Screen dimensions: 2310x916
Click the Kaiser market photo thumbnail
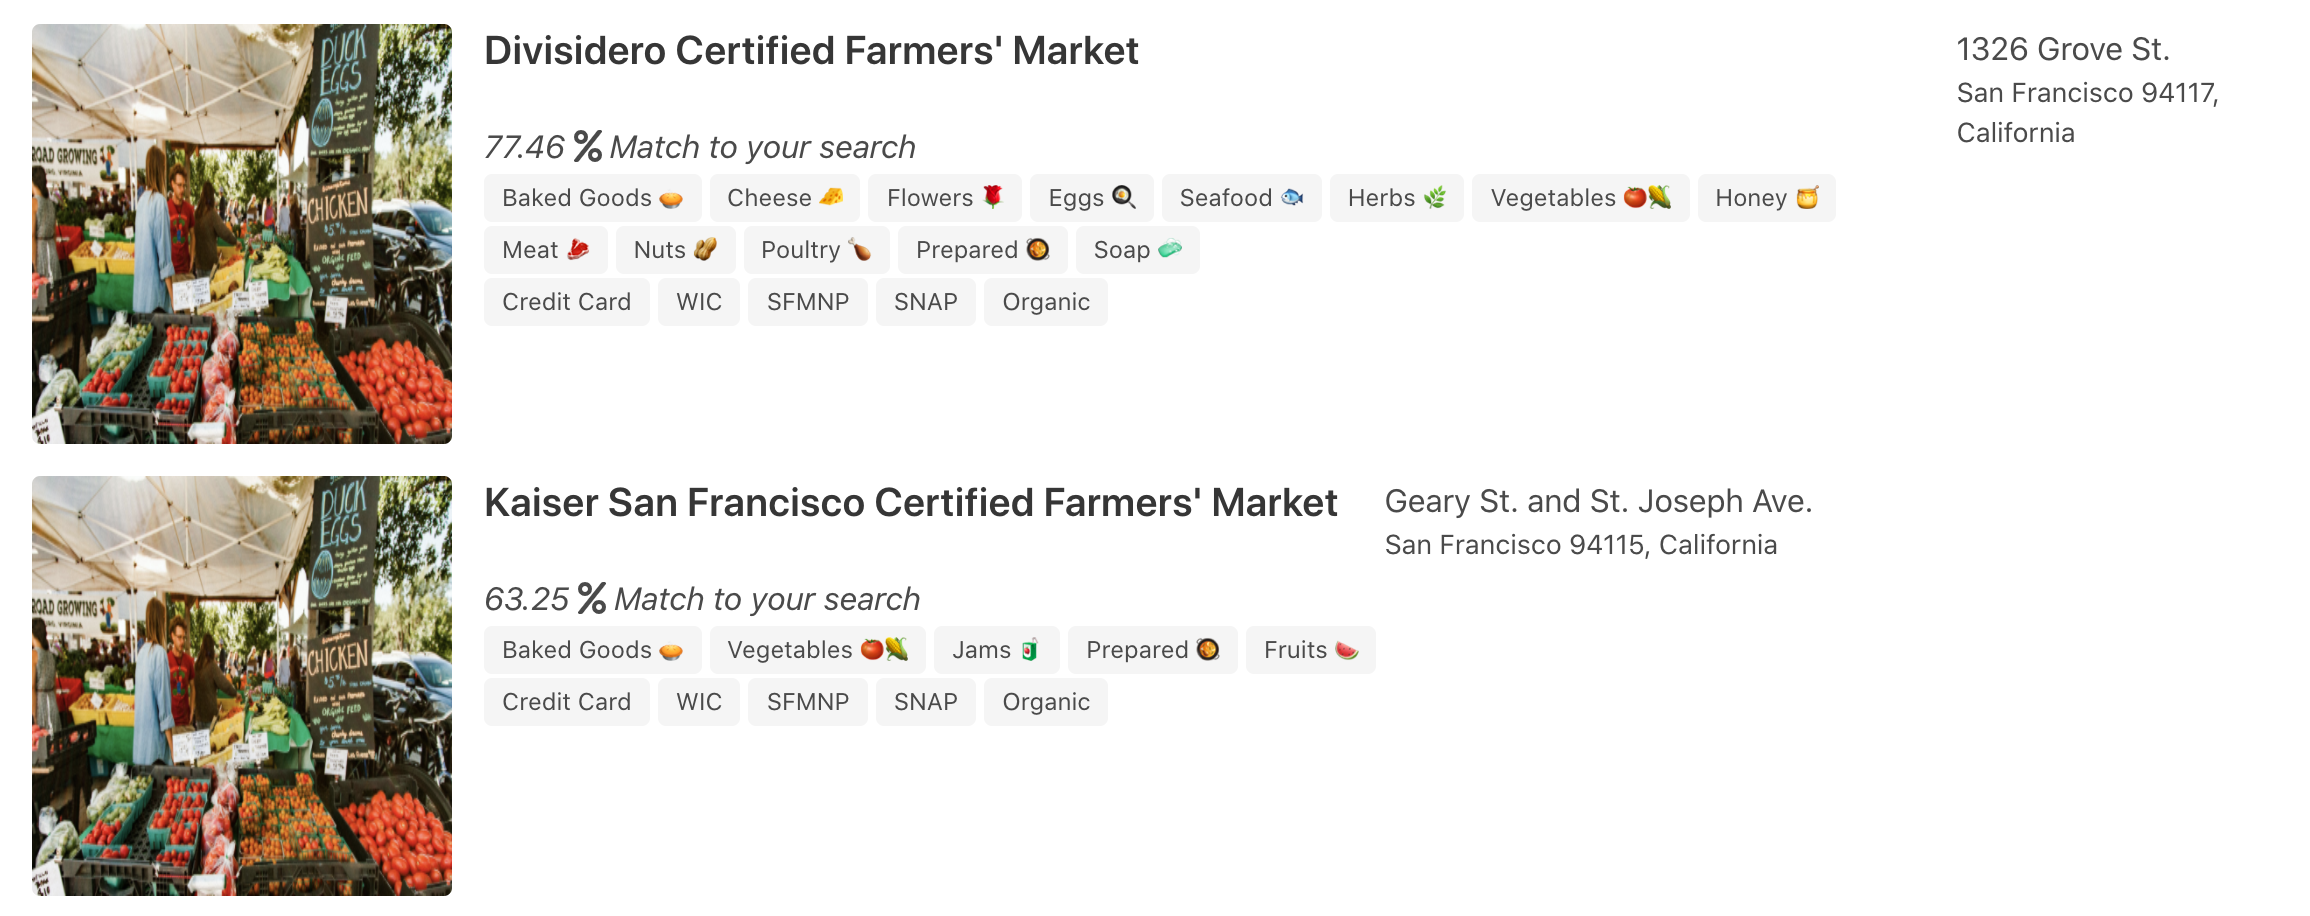coord(242,686)
